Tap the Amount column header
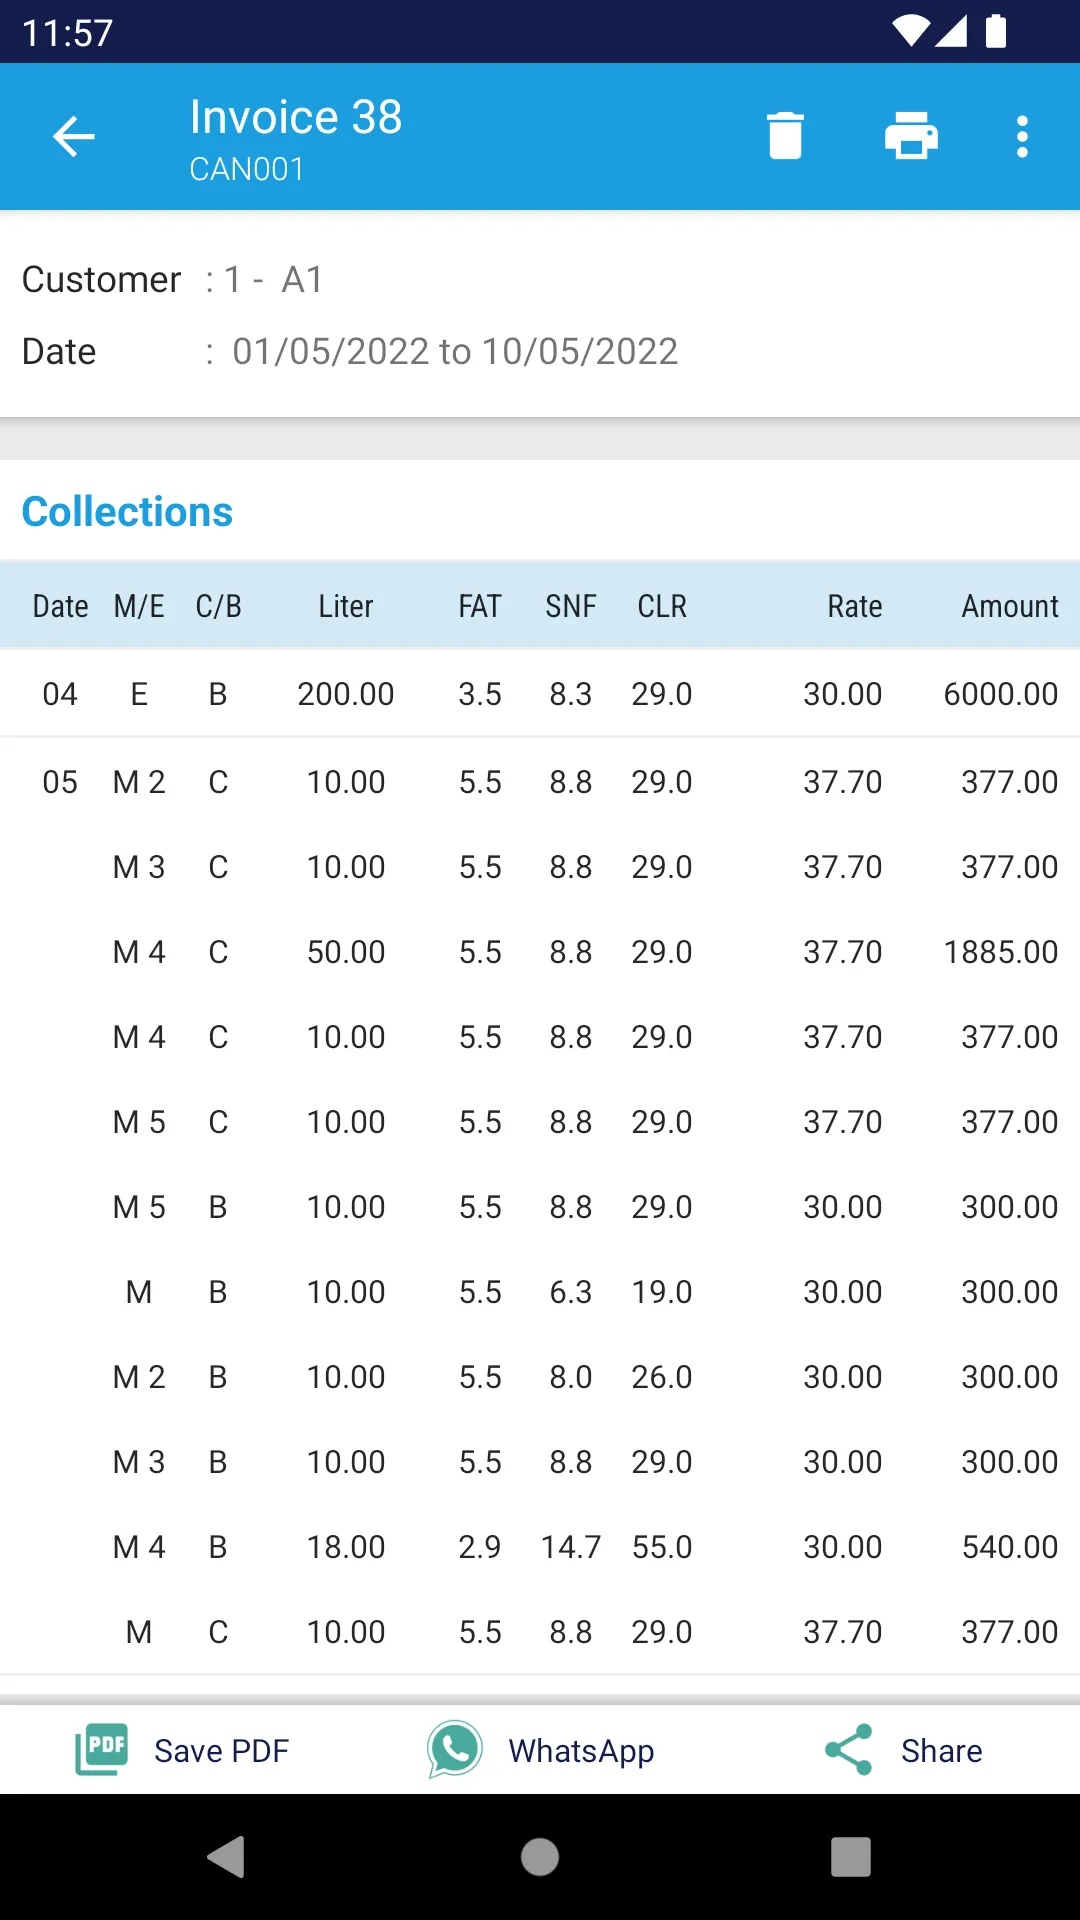 pos(1010,606)
